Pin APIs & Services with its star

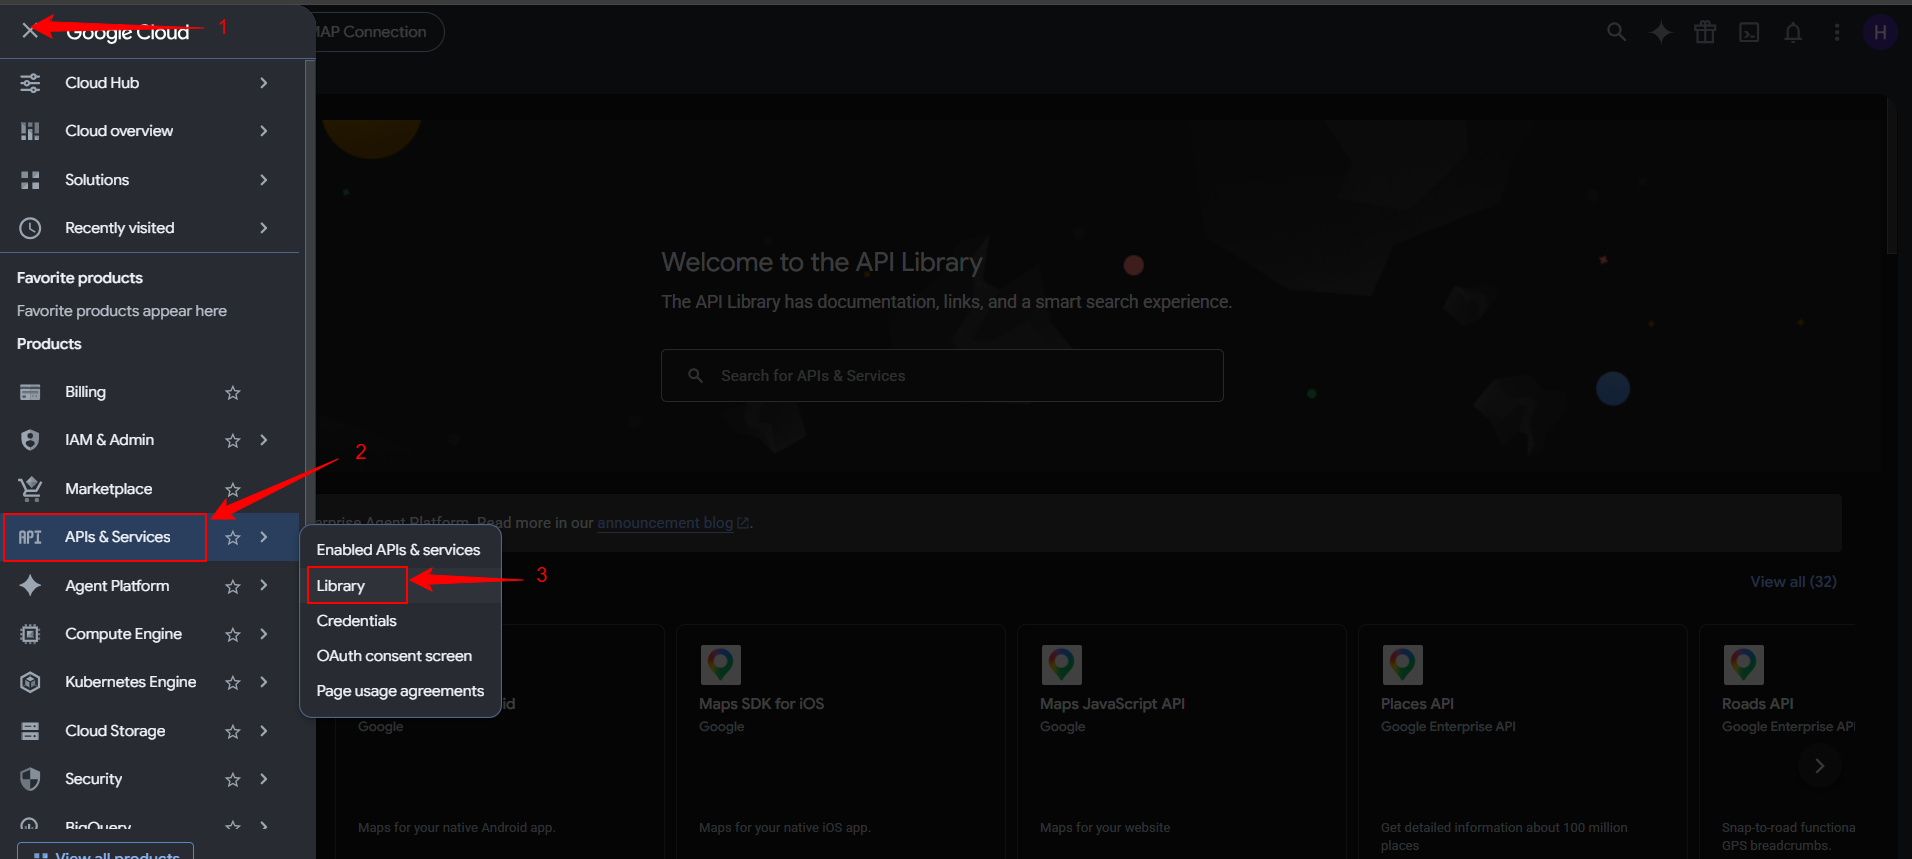[x=233, y=538]
